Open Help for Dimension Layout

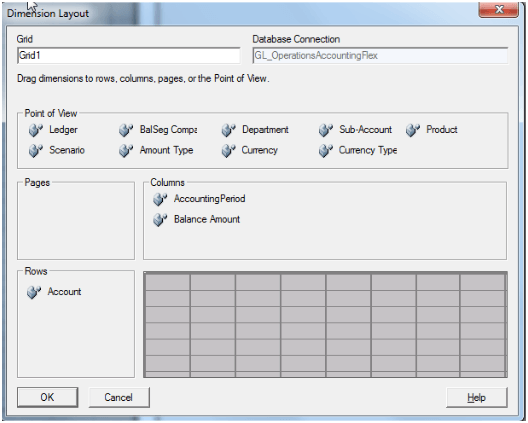[x=476, y=398]
